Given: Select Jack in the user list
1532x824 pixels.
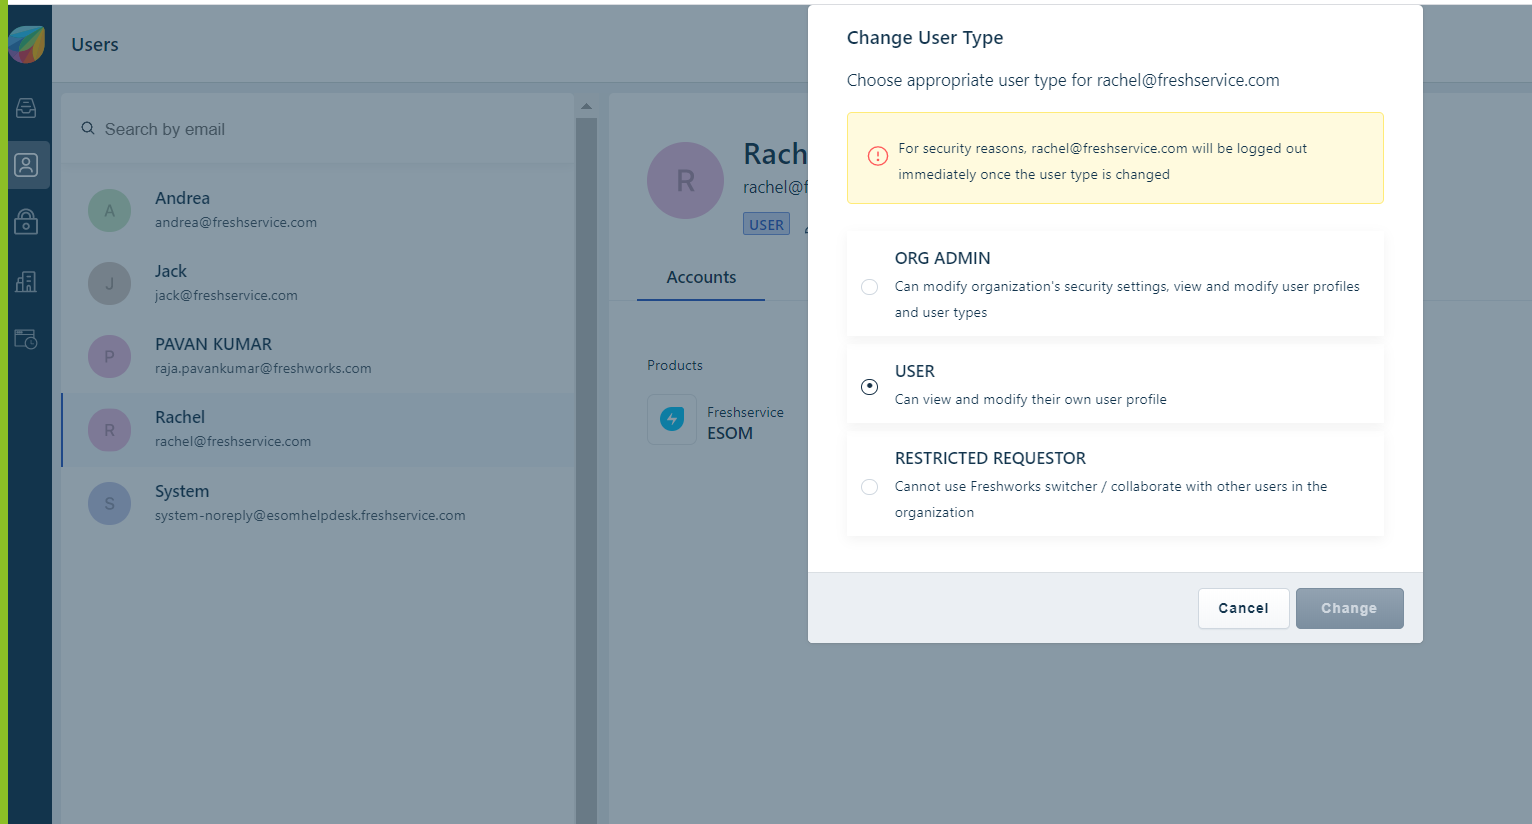Looking at the screenshot, I should (x=318, y=283).
